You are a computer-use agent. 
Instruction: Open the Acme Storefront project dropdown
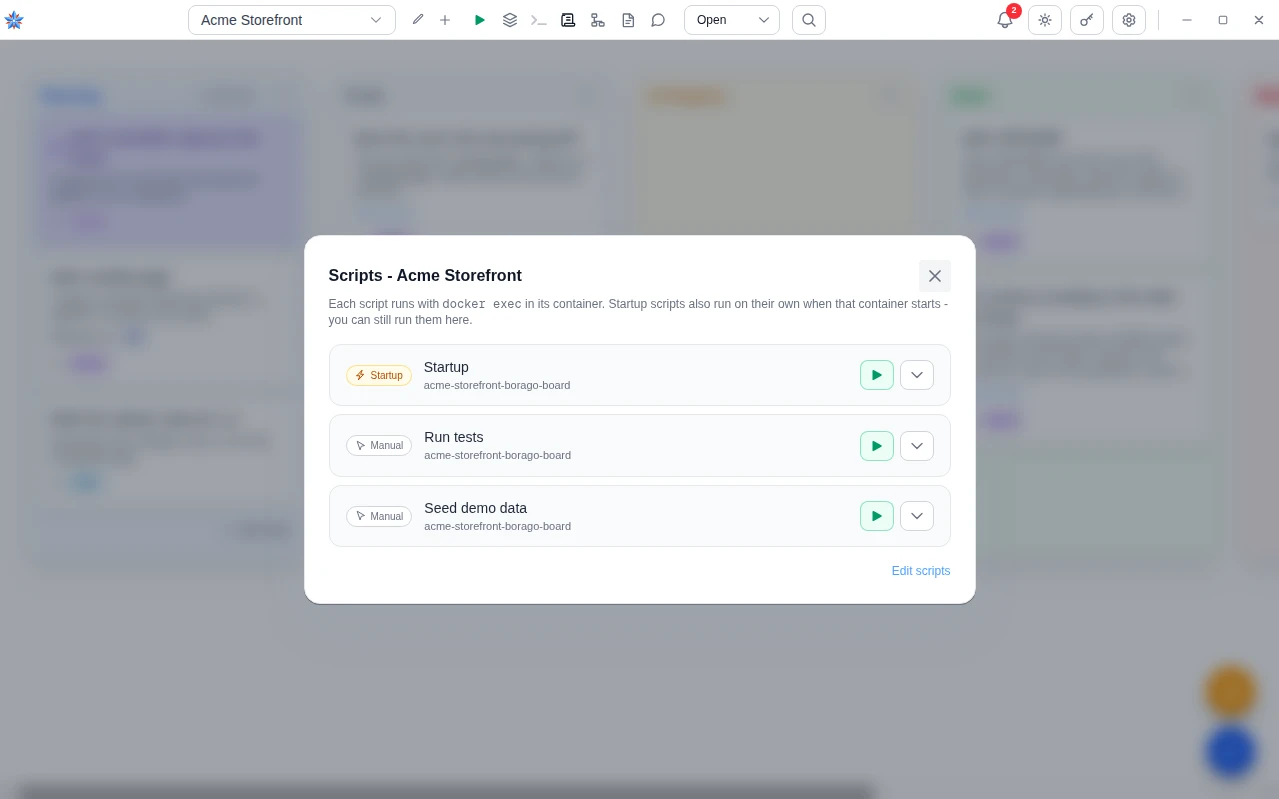point(292,20)
